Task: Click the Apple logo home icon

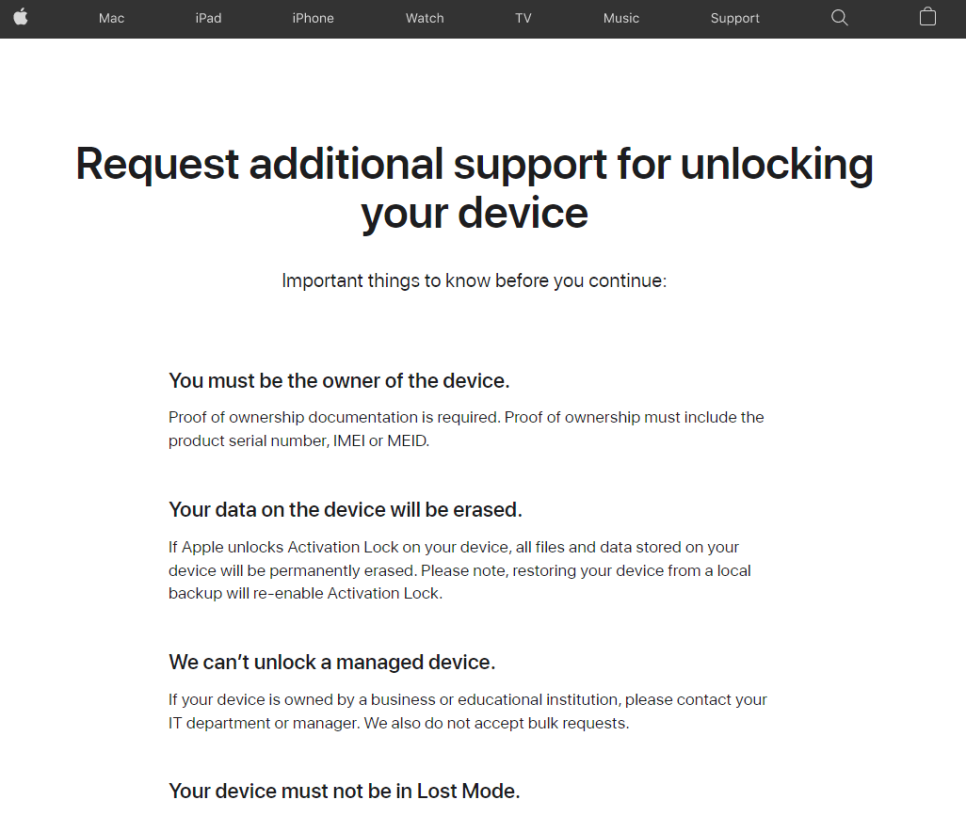Action: [x=20, y=17]
